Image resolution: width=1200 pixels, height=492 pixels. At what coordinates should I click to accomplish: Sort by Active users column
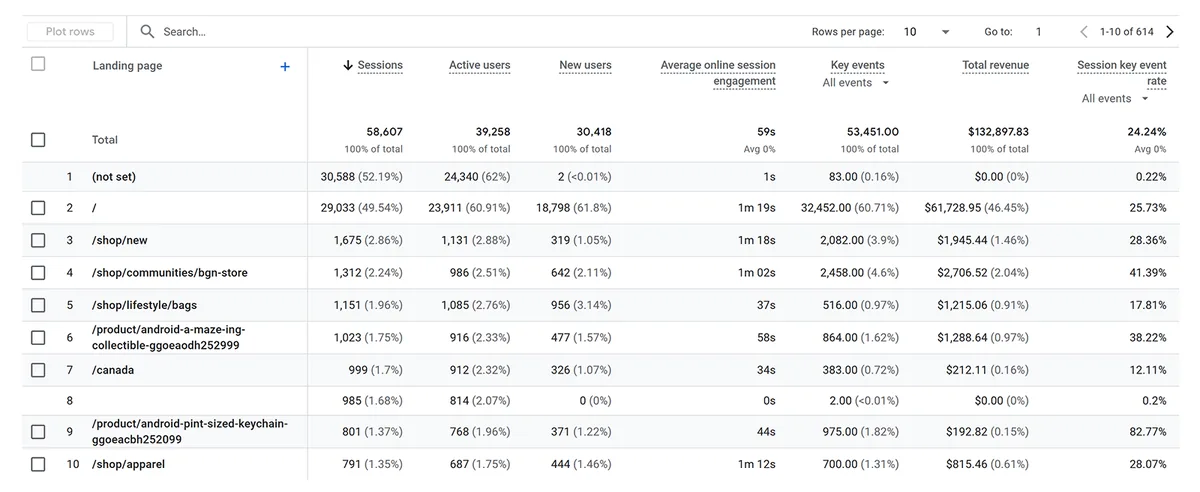pyautogui.click(x=480, y=65)
